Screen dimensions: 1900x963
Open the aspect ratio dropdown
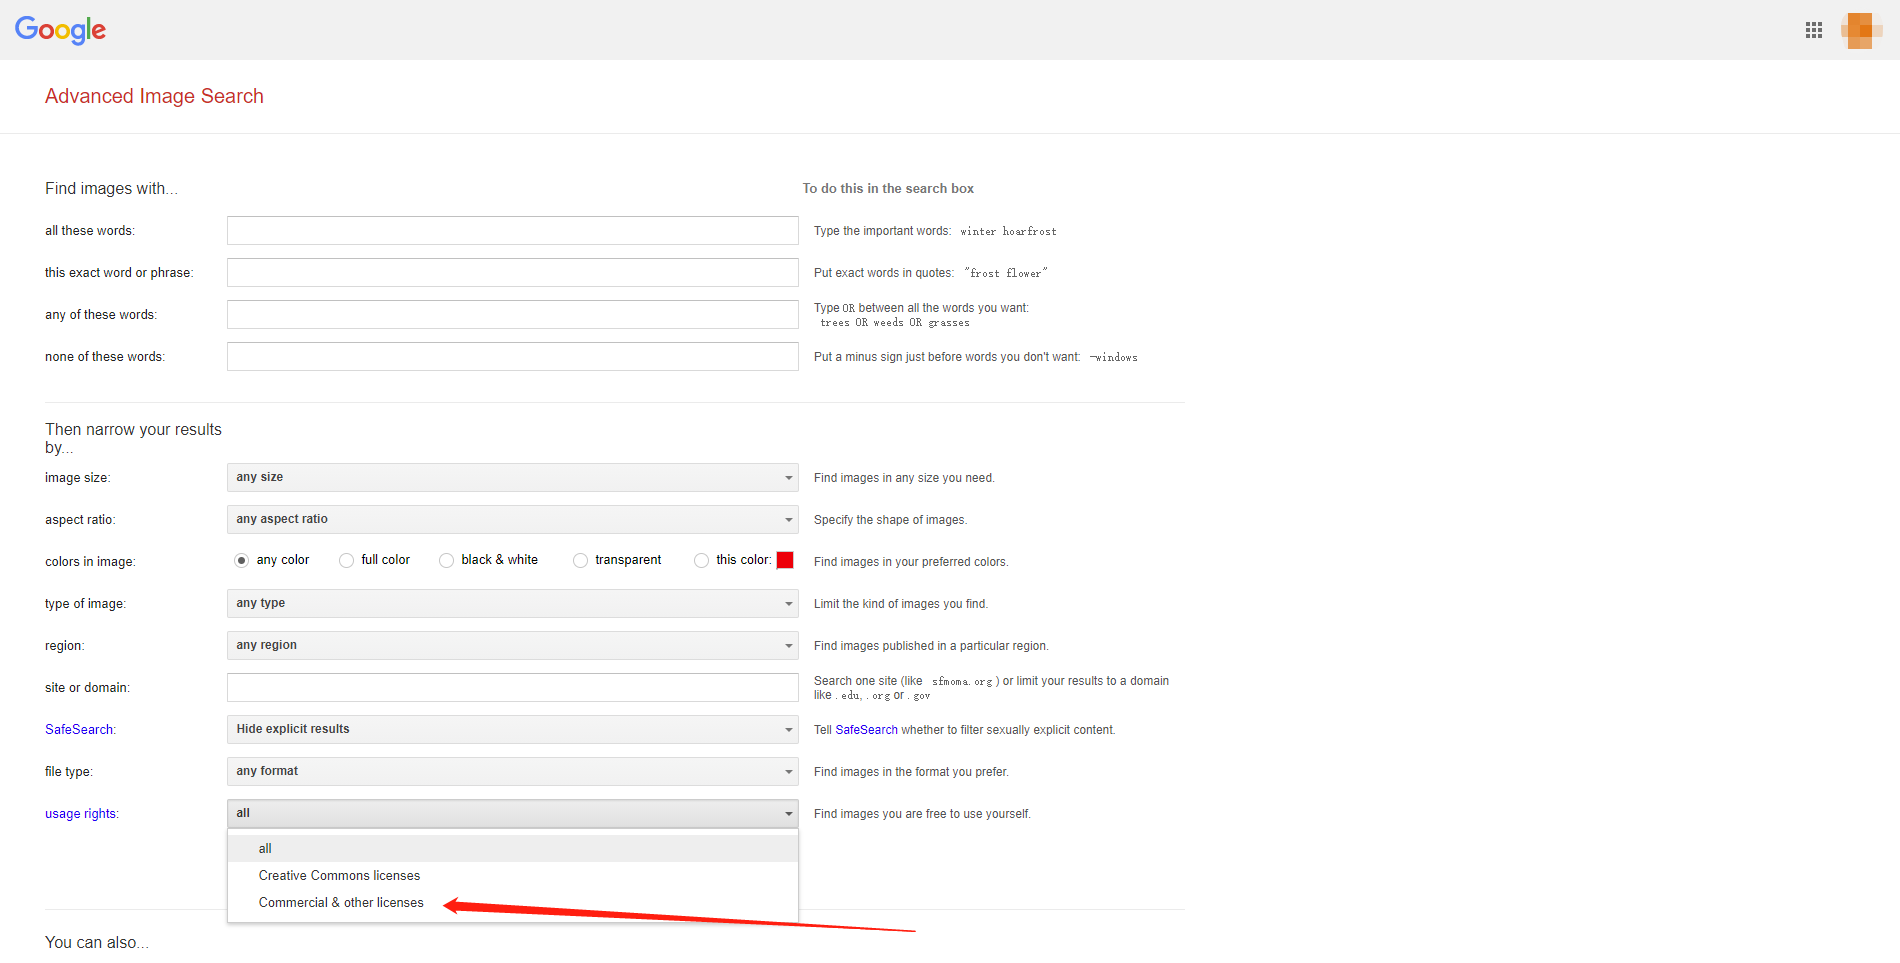(512, 519)
